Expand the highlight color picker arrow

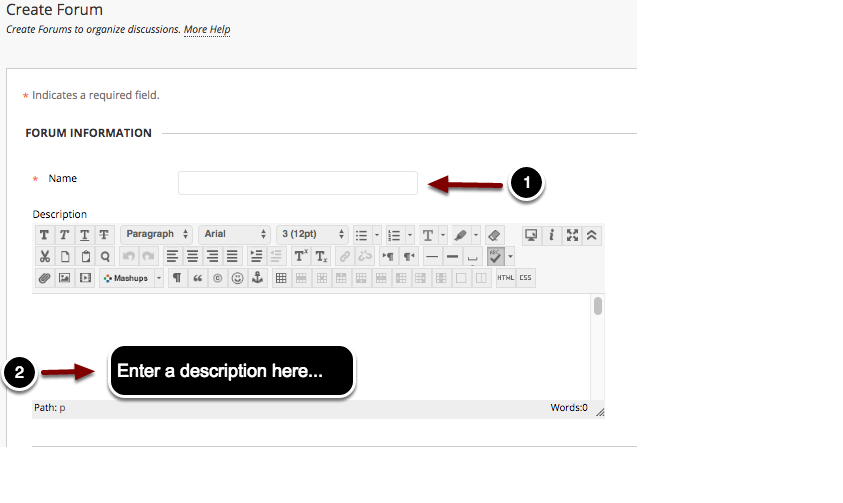click(x=476, y=235)
